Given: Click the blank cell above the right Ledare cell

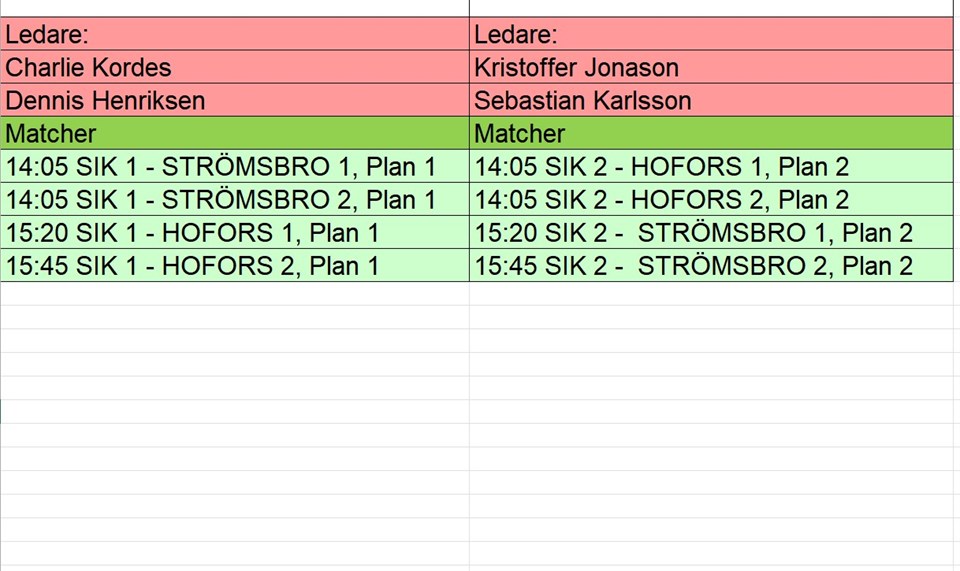Looking at the screenshot, I should point(711,8).
